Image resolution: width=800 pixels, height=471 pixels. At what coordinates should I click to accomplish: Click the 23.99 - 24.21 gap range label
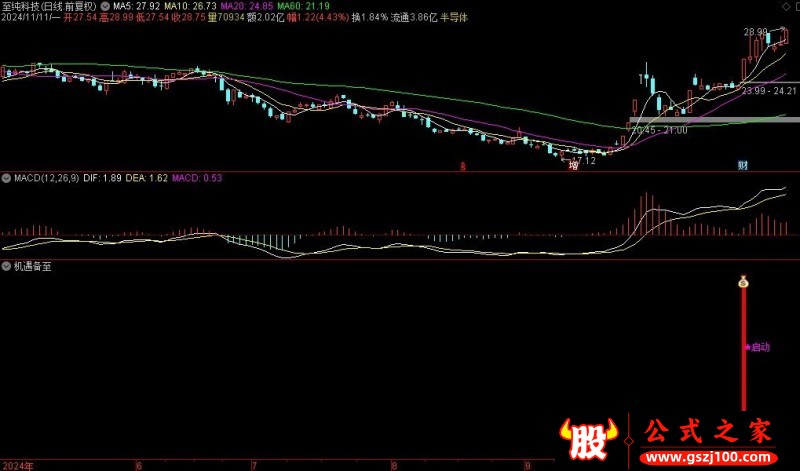(x=769, y=91)
